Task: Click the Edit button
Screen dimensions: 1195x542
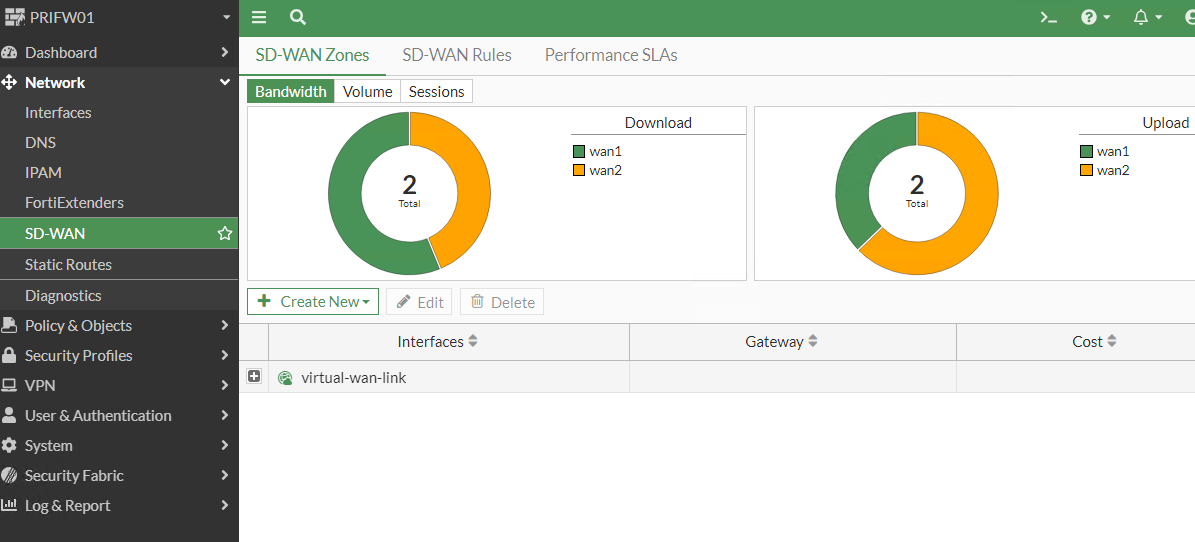Action: (419, 302)
